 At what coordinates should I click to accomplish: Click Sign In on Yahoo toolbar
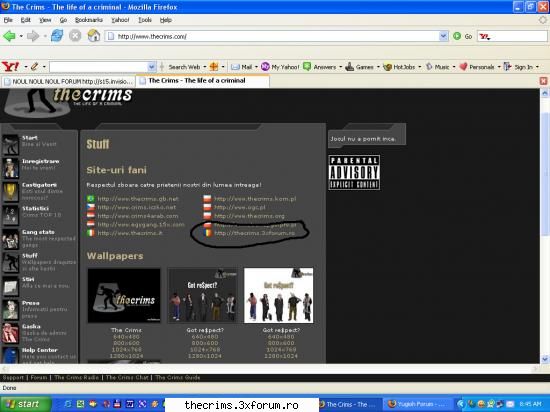[518, 67]
